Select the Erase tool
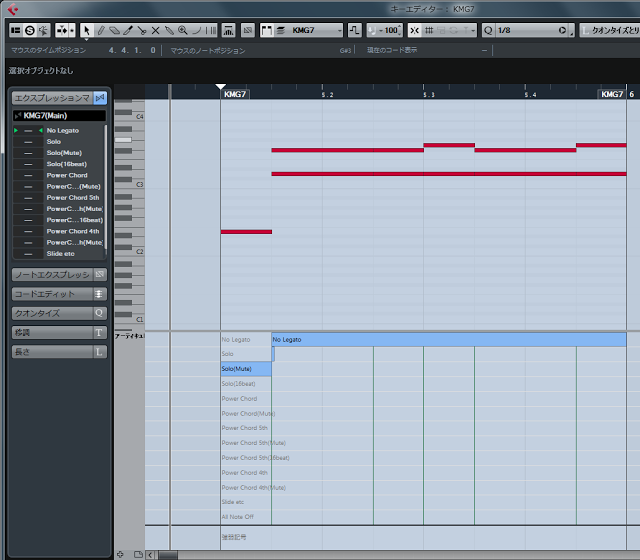Screen dimensions: 640x560 click(x=114, y=30)
